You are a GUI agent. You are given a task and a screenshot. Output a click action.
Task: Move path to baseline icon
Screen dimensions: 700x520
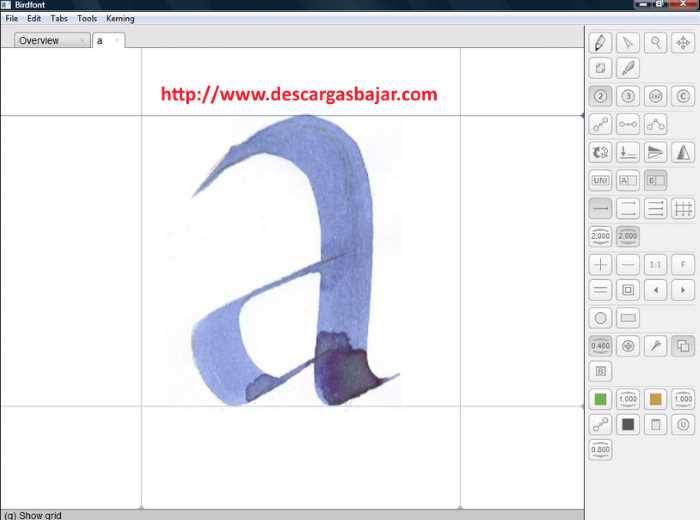(x=628, y=153)
